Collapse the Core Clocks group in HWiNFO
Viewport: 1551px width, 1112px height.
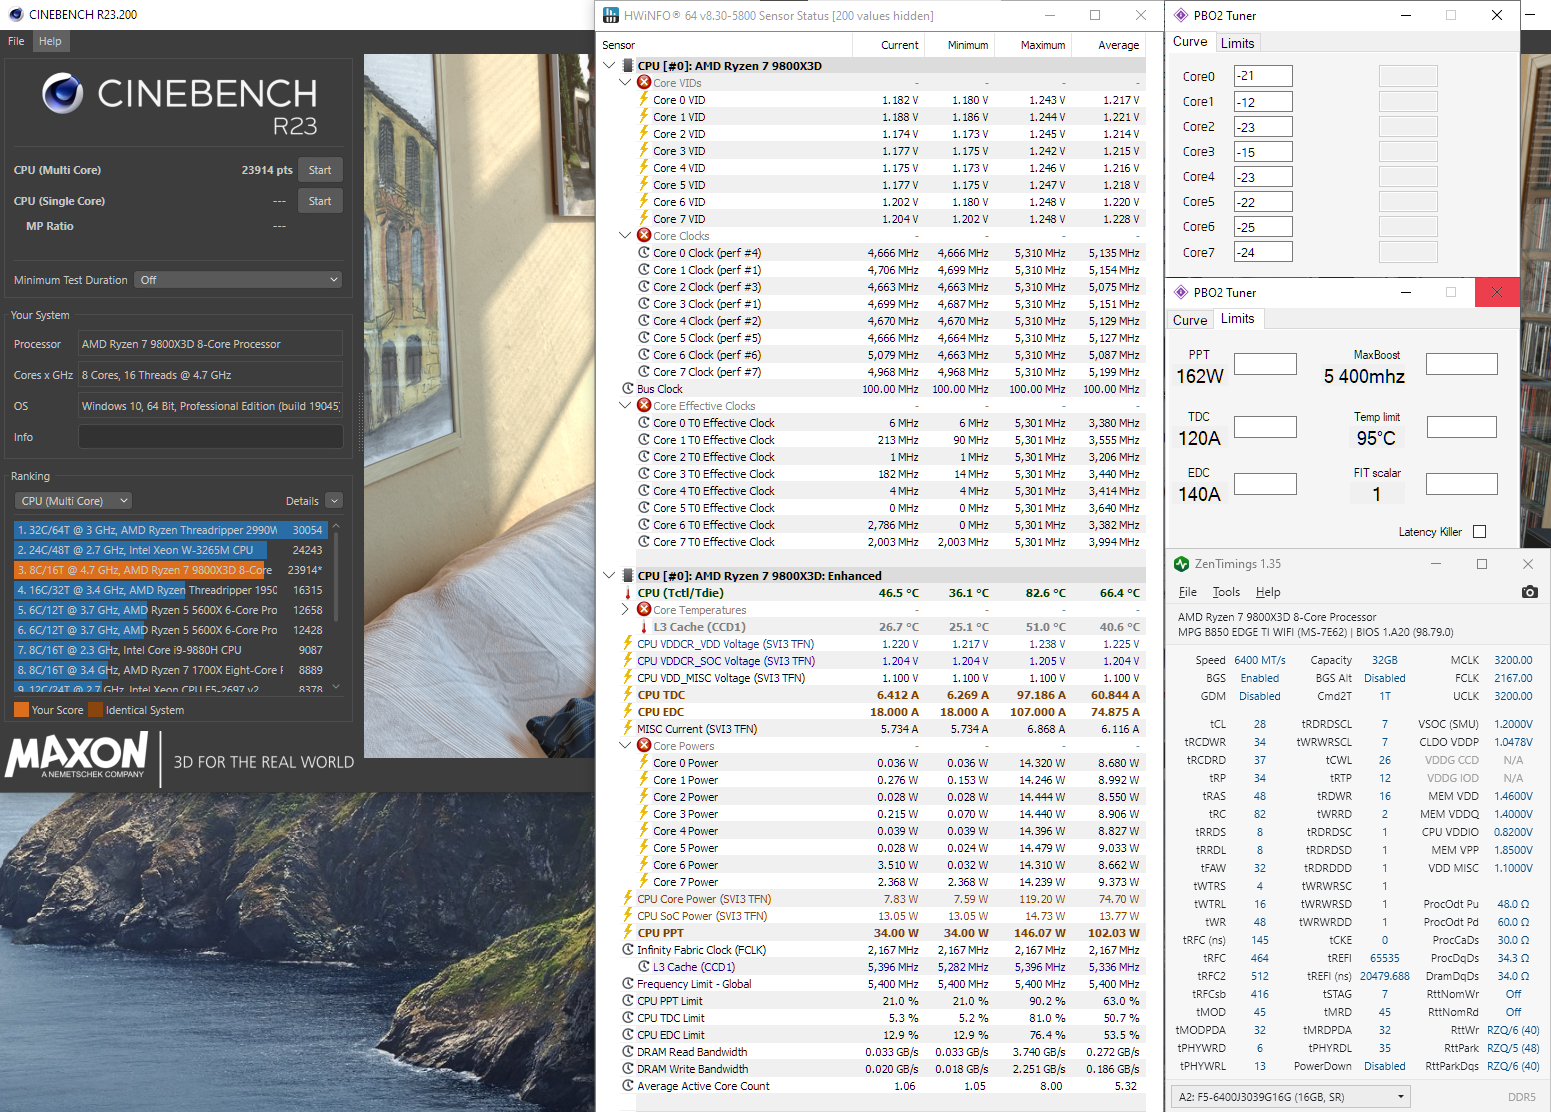[x=626, y=236]
